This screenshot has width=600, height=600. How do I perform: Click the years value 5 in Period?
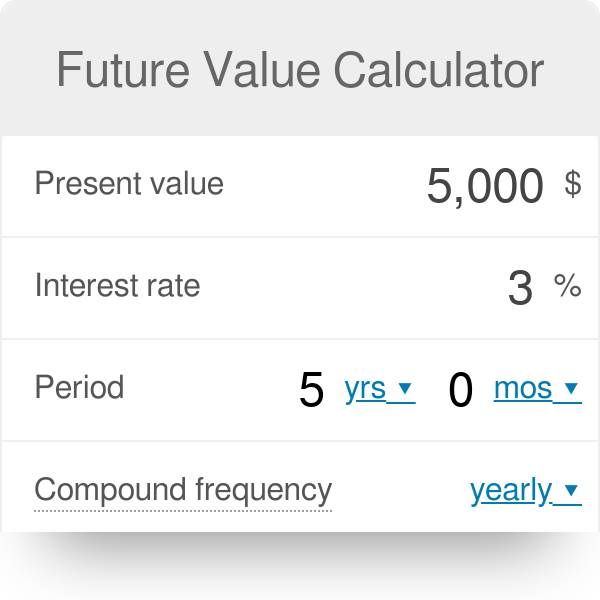tap(312, 390)
